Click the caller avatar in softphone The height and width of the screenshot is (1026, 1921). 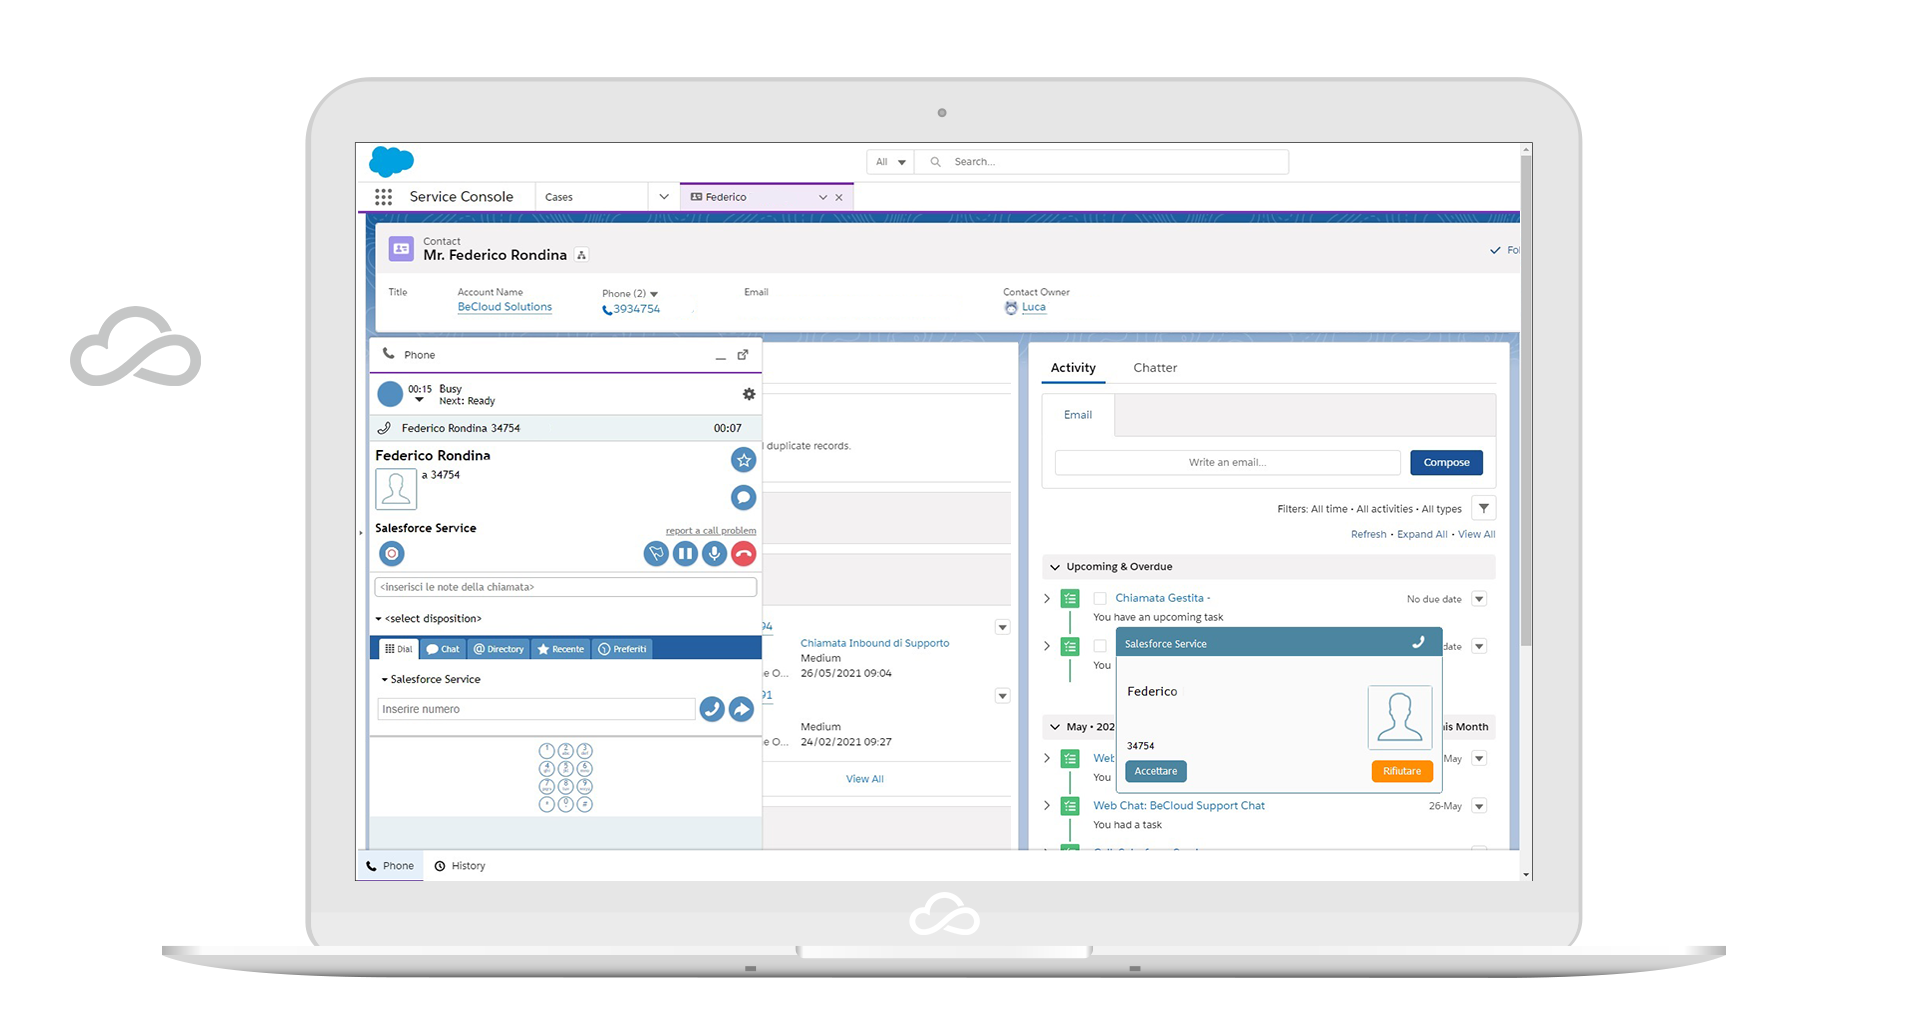point(396,489)
